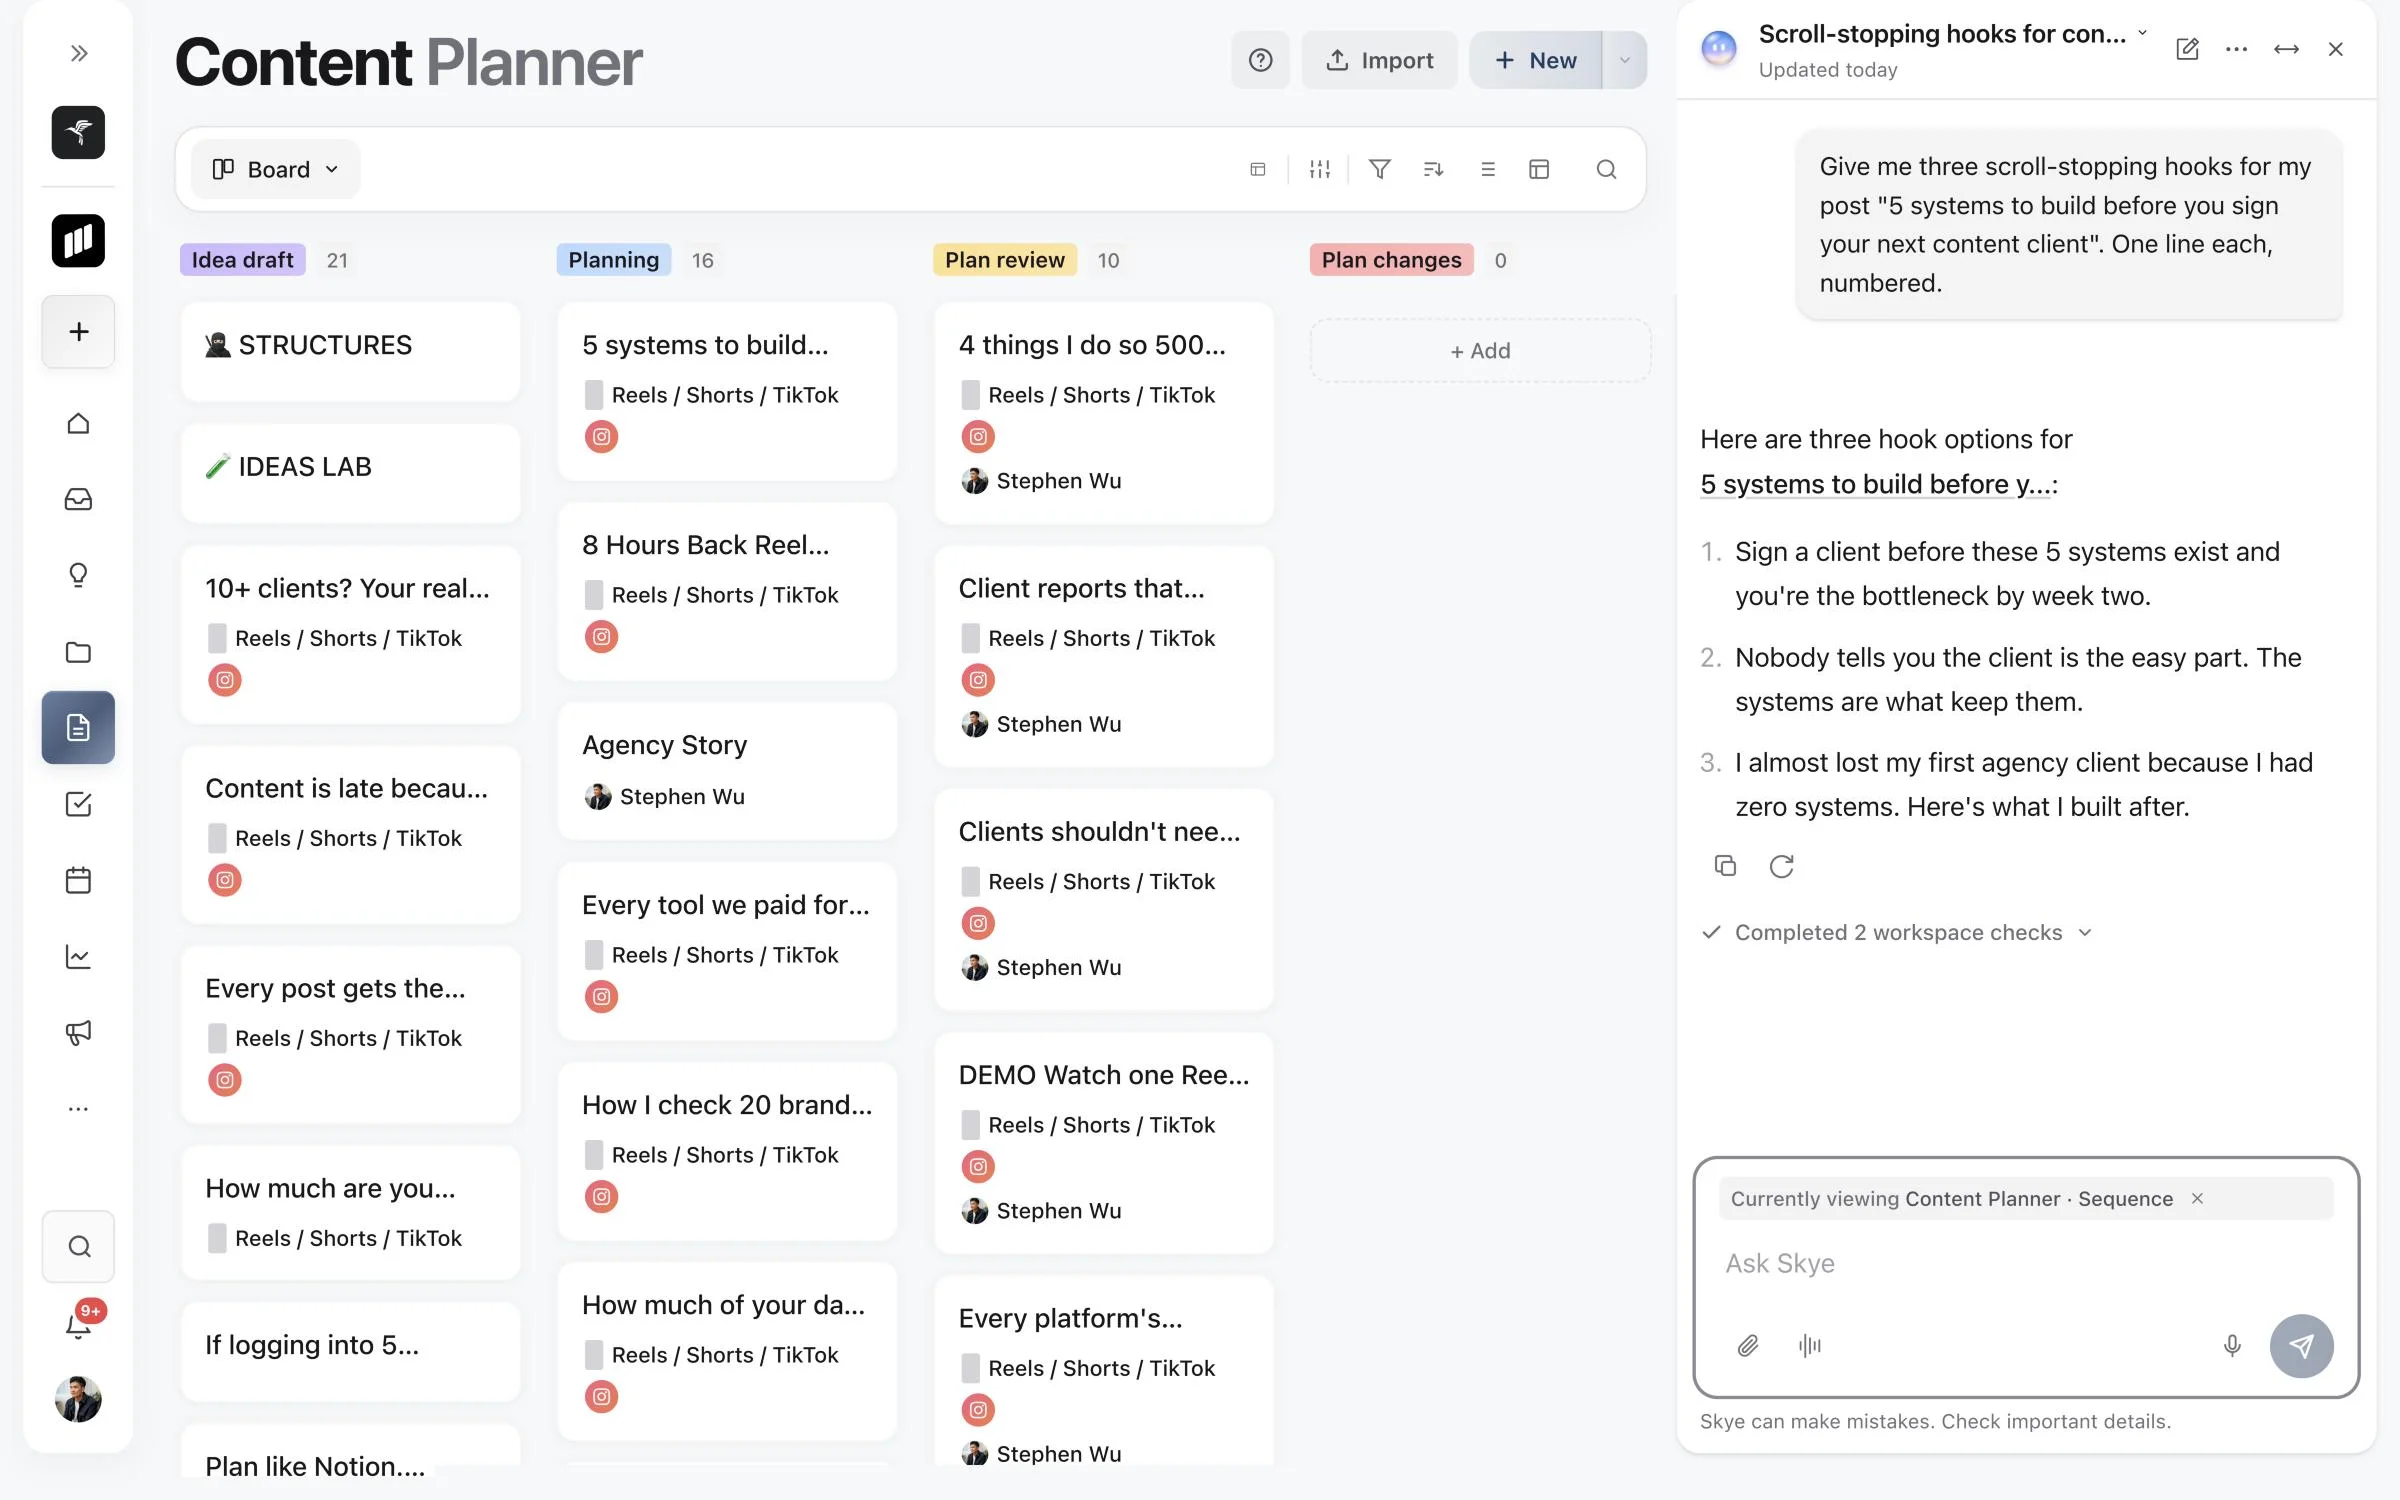Open the board toolbar search icon
Screen dimensions: 2400x1500
[x=1606, y=169]
